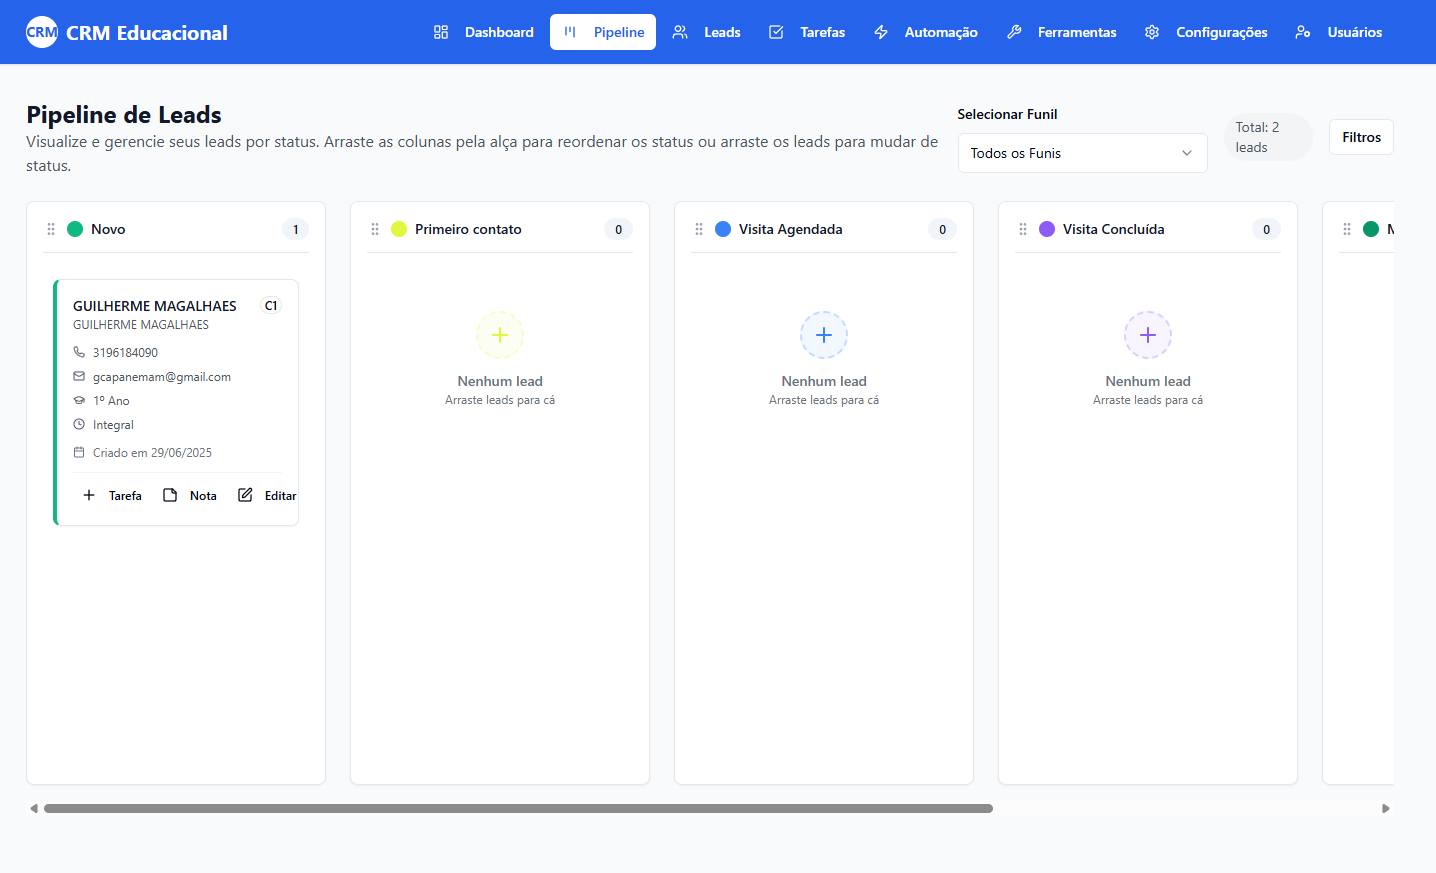Click Editar on the lead card
This screenshot has width=1436, height=873.
click(267, 495)
